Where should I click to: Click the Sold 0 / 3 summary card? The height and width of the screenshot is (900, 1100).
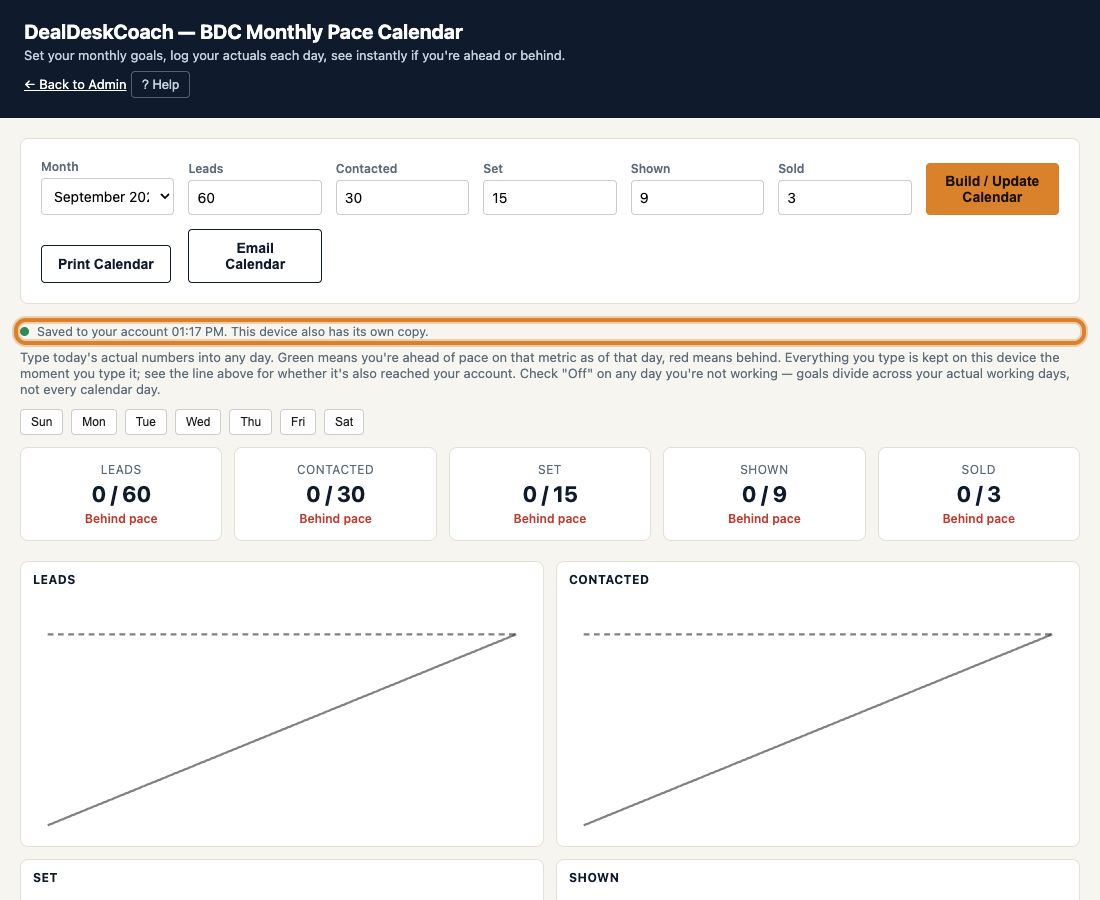pyautogui.click(x=979, y=495)
